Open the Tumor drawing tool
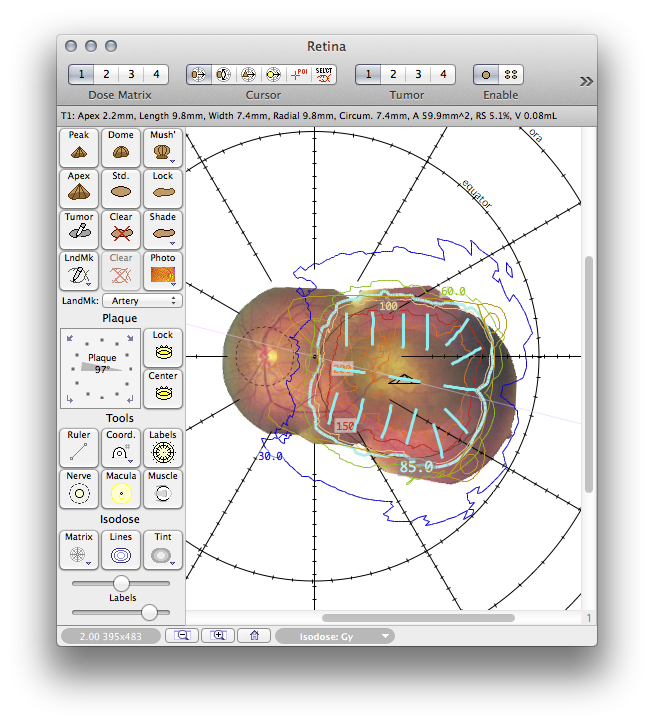The height and width of the screenshot is (725, 654). click(x=79, y=229)
